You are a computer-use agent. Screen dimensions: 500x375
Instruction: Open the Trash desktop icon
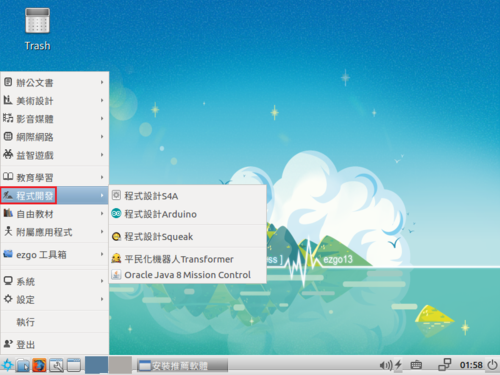[37, 29]
